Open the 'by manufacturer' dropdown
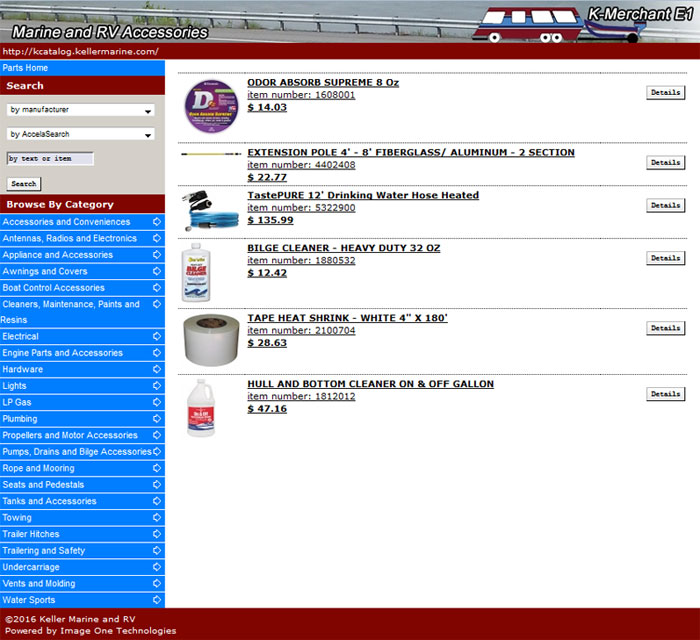 [81, 110]
